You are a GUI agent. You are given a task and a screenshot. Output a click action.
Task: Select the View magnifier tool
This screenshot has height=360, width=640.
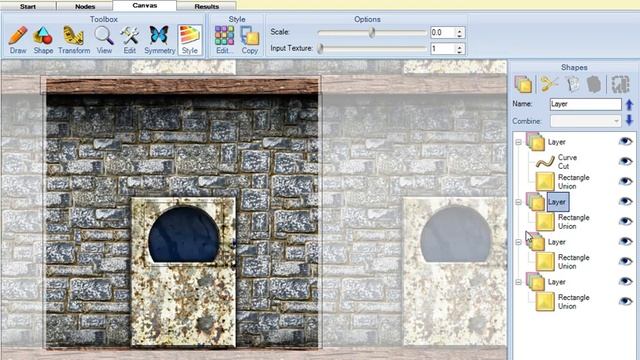point(104,40)
